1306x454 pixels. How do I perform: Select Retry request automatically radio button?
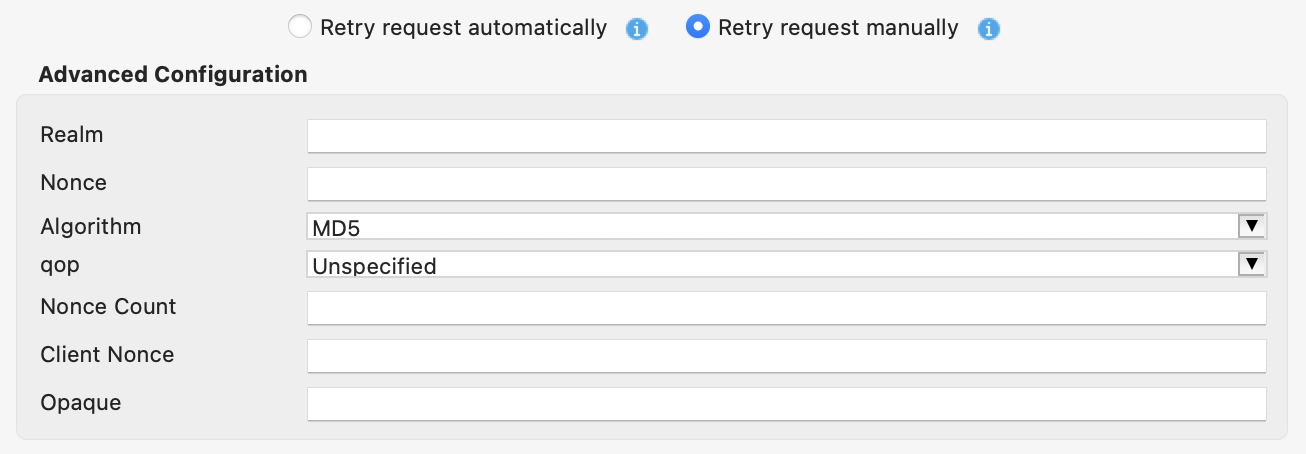point(299,28)
